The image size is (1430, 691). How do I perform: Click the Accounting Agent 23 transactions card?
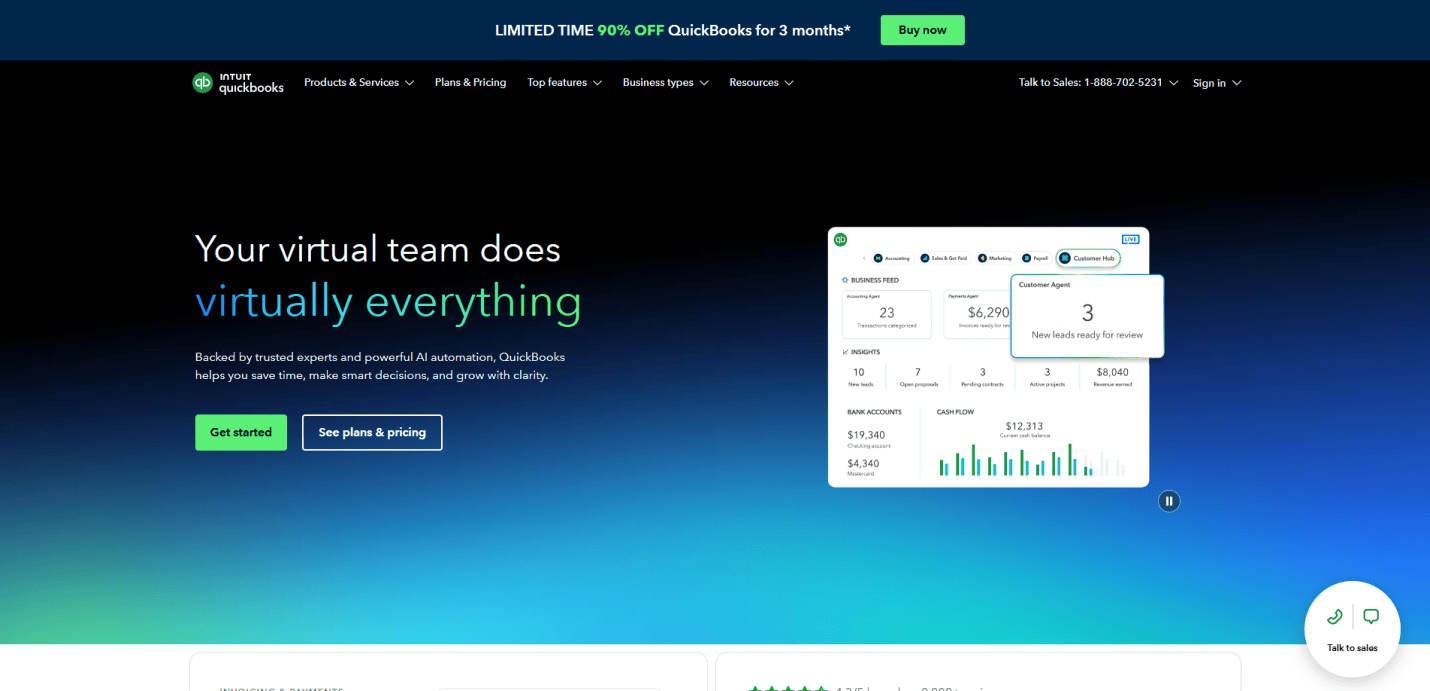(x=886, y=314)
